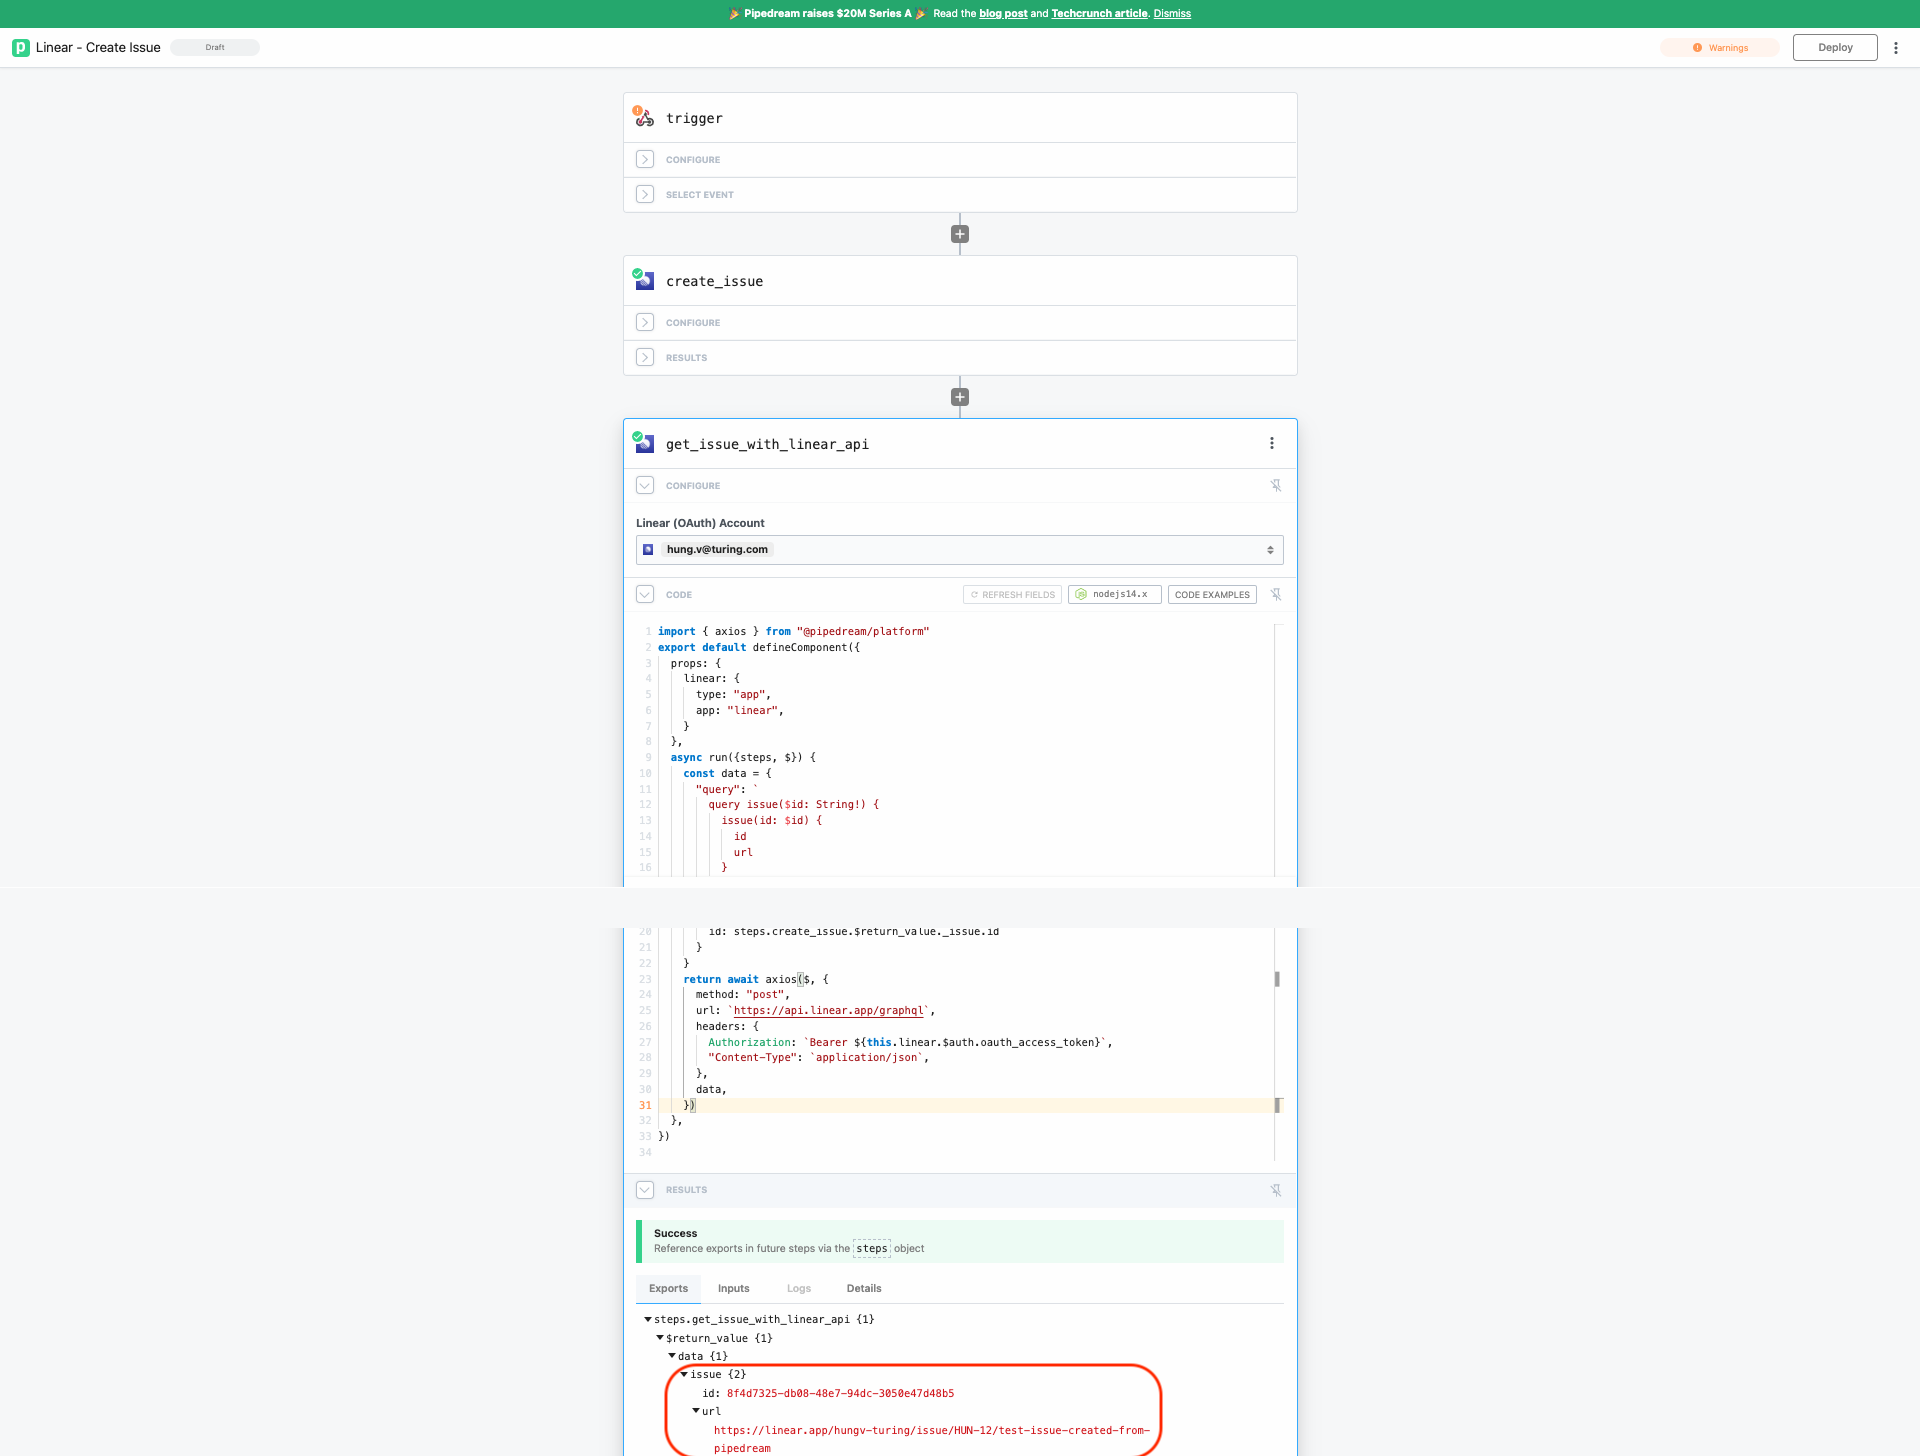This screenshot has height=1456, width=1920.
Task: Open the Warnings indicator
Action: point(1719,47)
